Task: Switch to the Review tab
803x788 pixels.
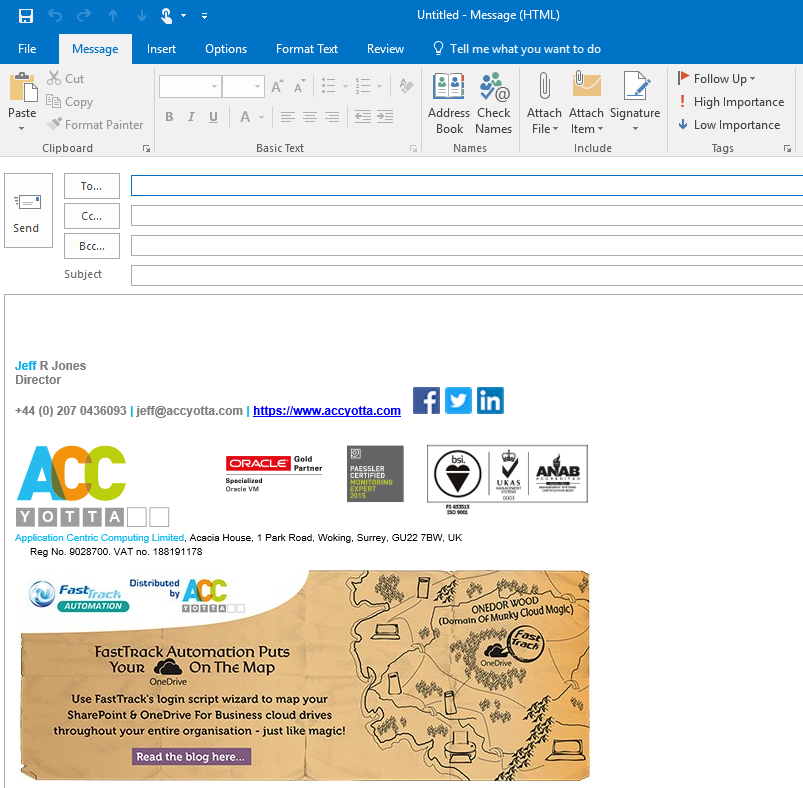Action: (385, 49)
